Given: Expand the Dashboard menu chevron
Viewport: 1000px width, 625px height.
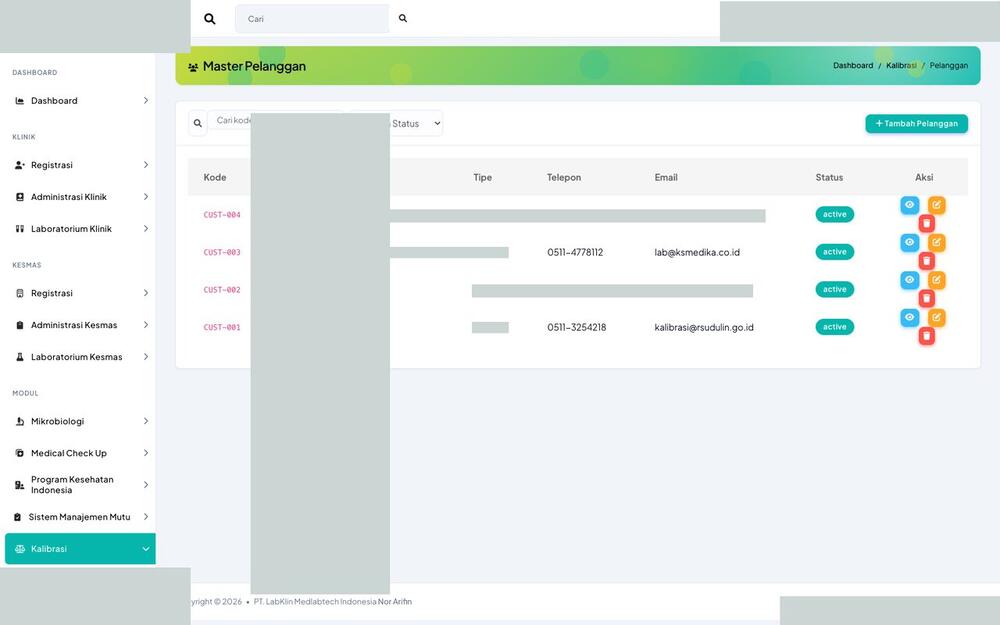Looking at the screenshot, I should pyautogui.click(x=146, y=101).
